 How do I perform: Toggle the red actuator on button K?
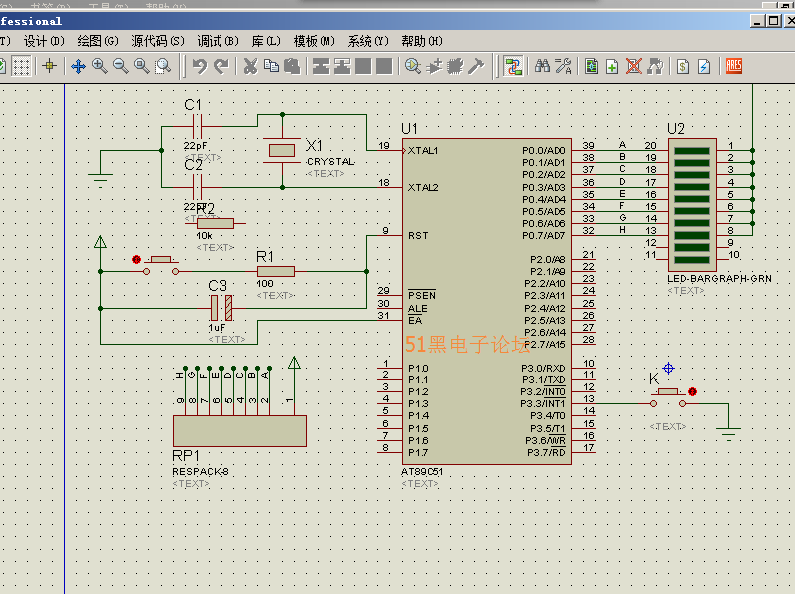[x=693, y=391]
